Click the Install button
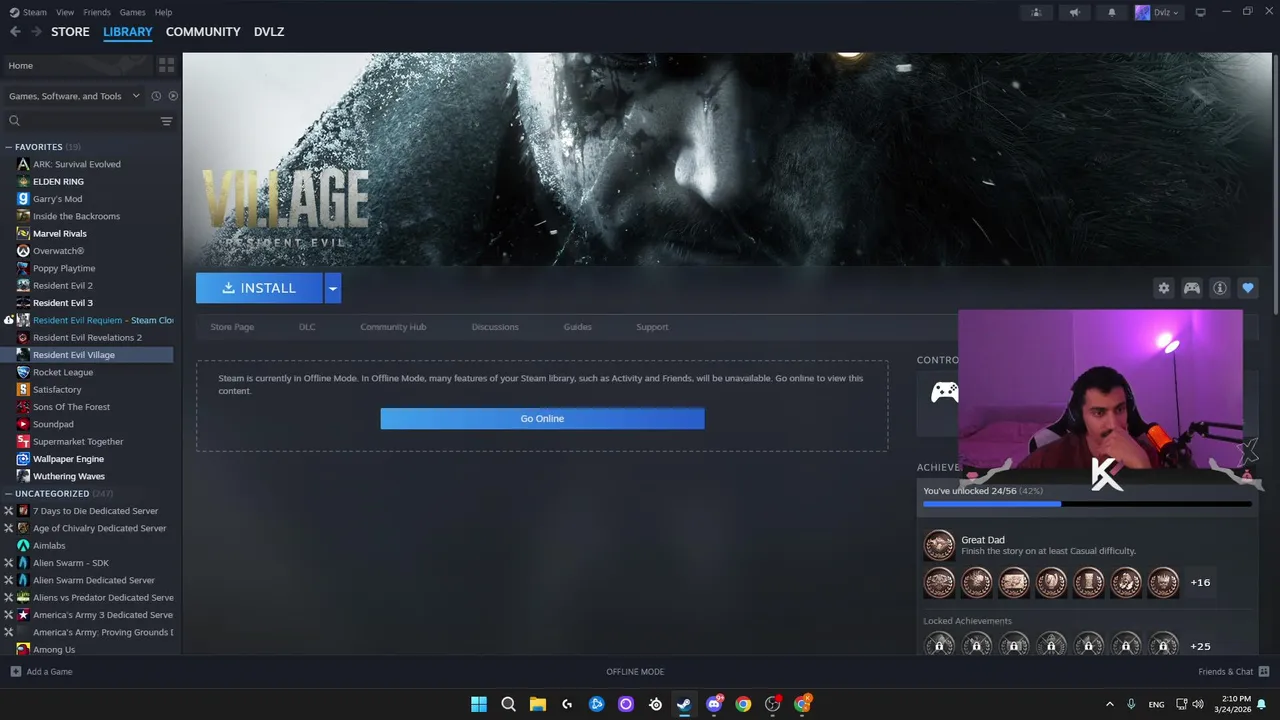This screenshot has width=1280, height=720. 259,288
